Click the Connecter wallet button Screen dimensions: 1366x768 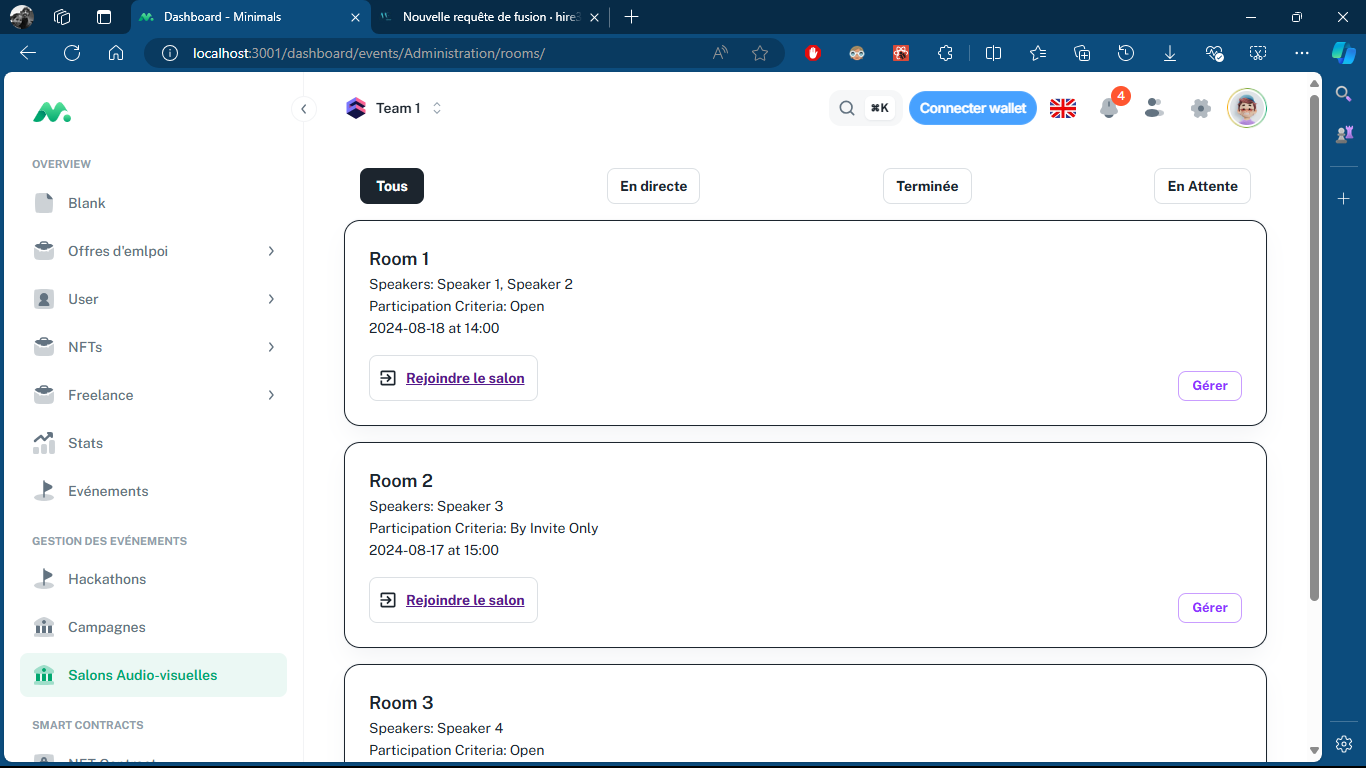tap(973, 108)
